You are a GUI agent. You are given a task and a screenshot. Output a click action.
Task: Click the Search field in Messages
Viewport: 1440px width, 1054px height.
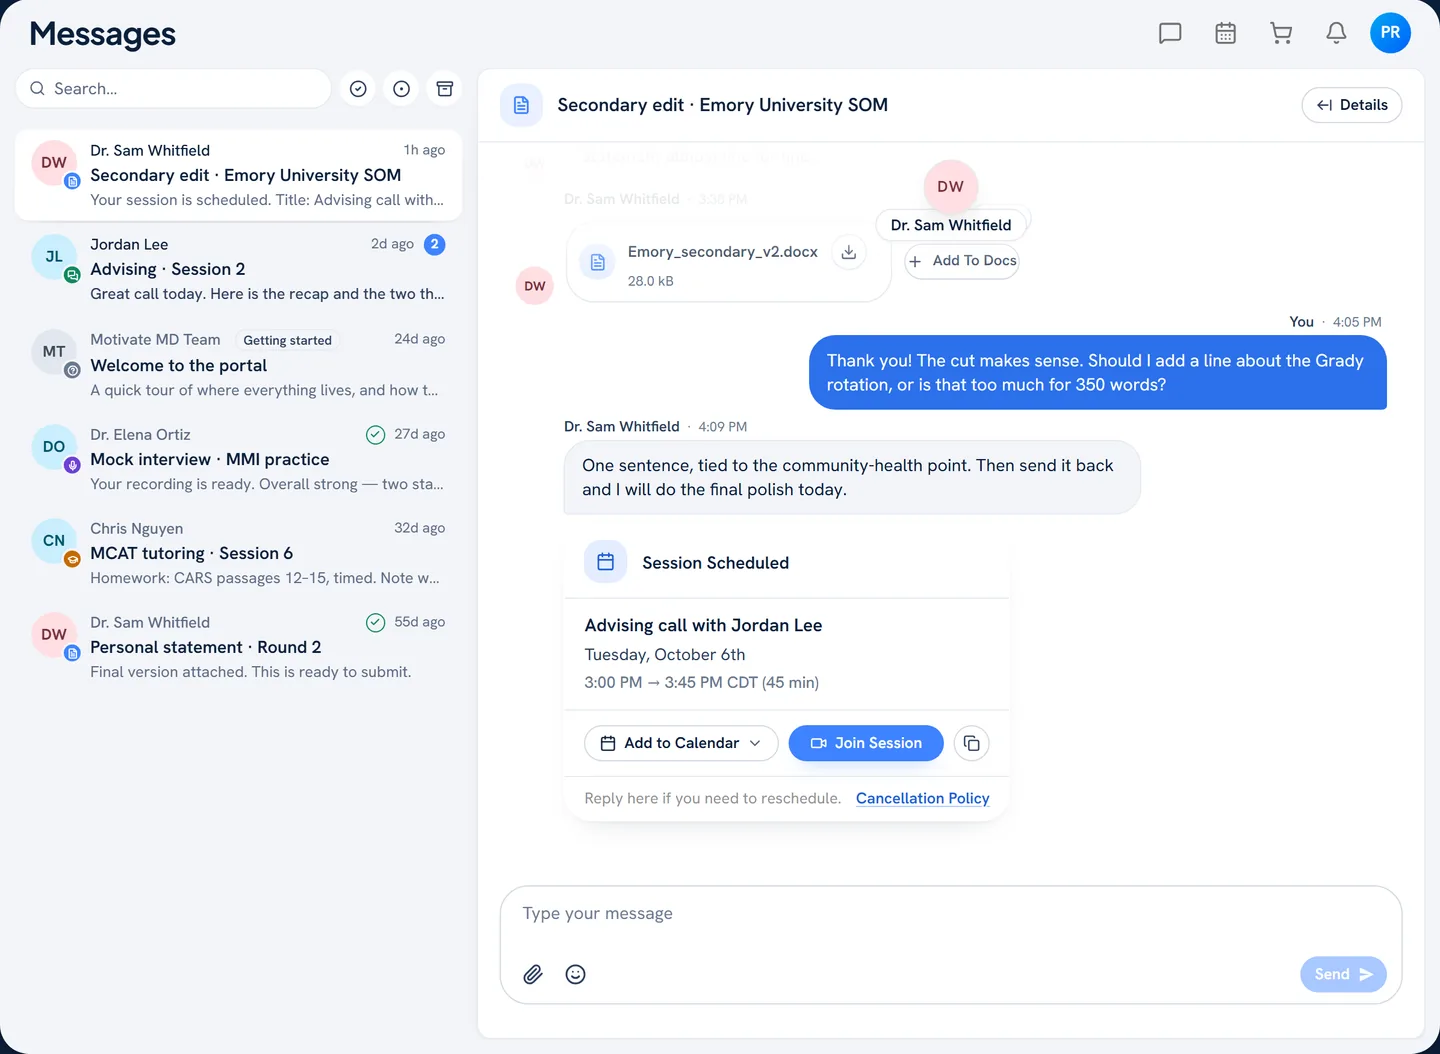(173, 89)
